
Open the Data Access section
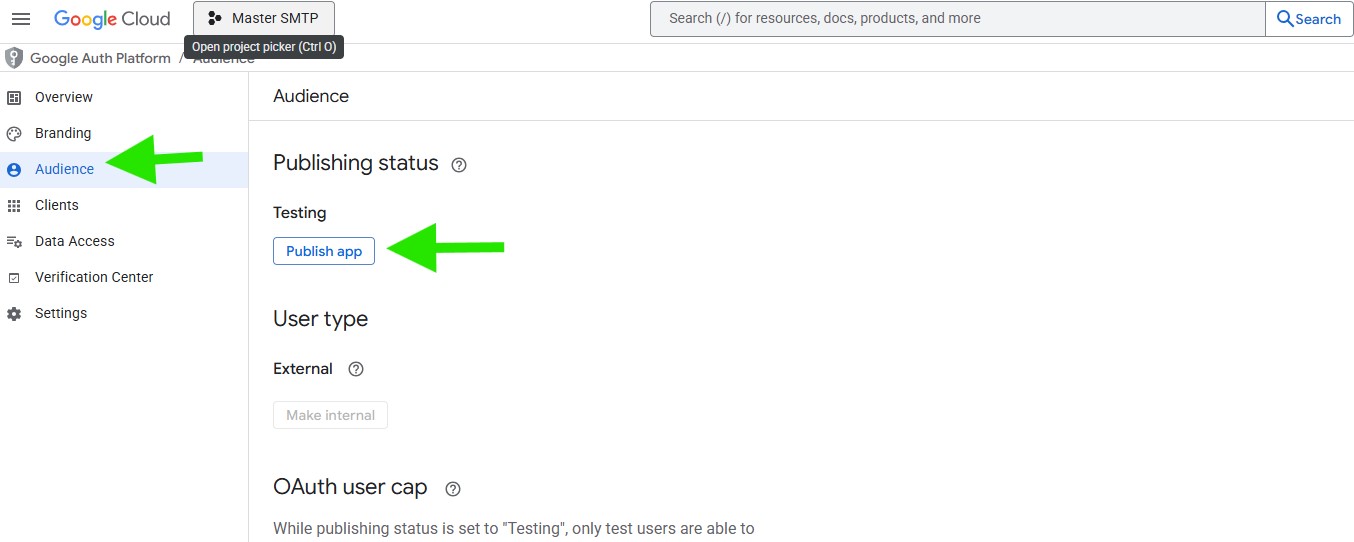pyautogui.click(x=75, y=241)
